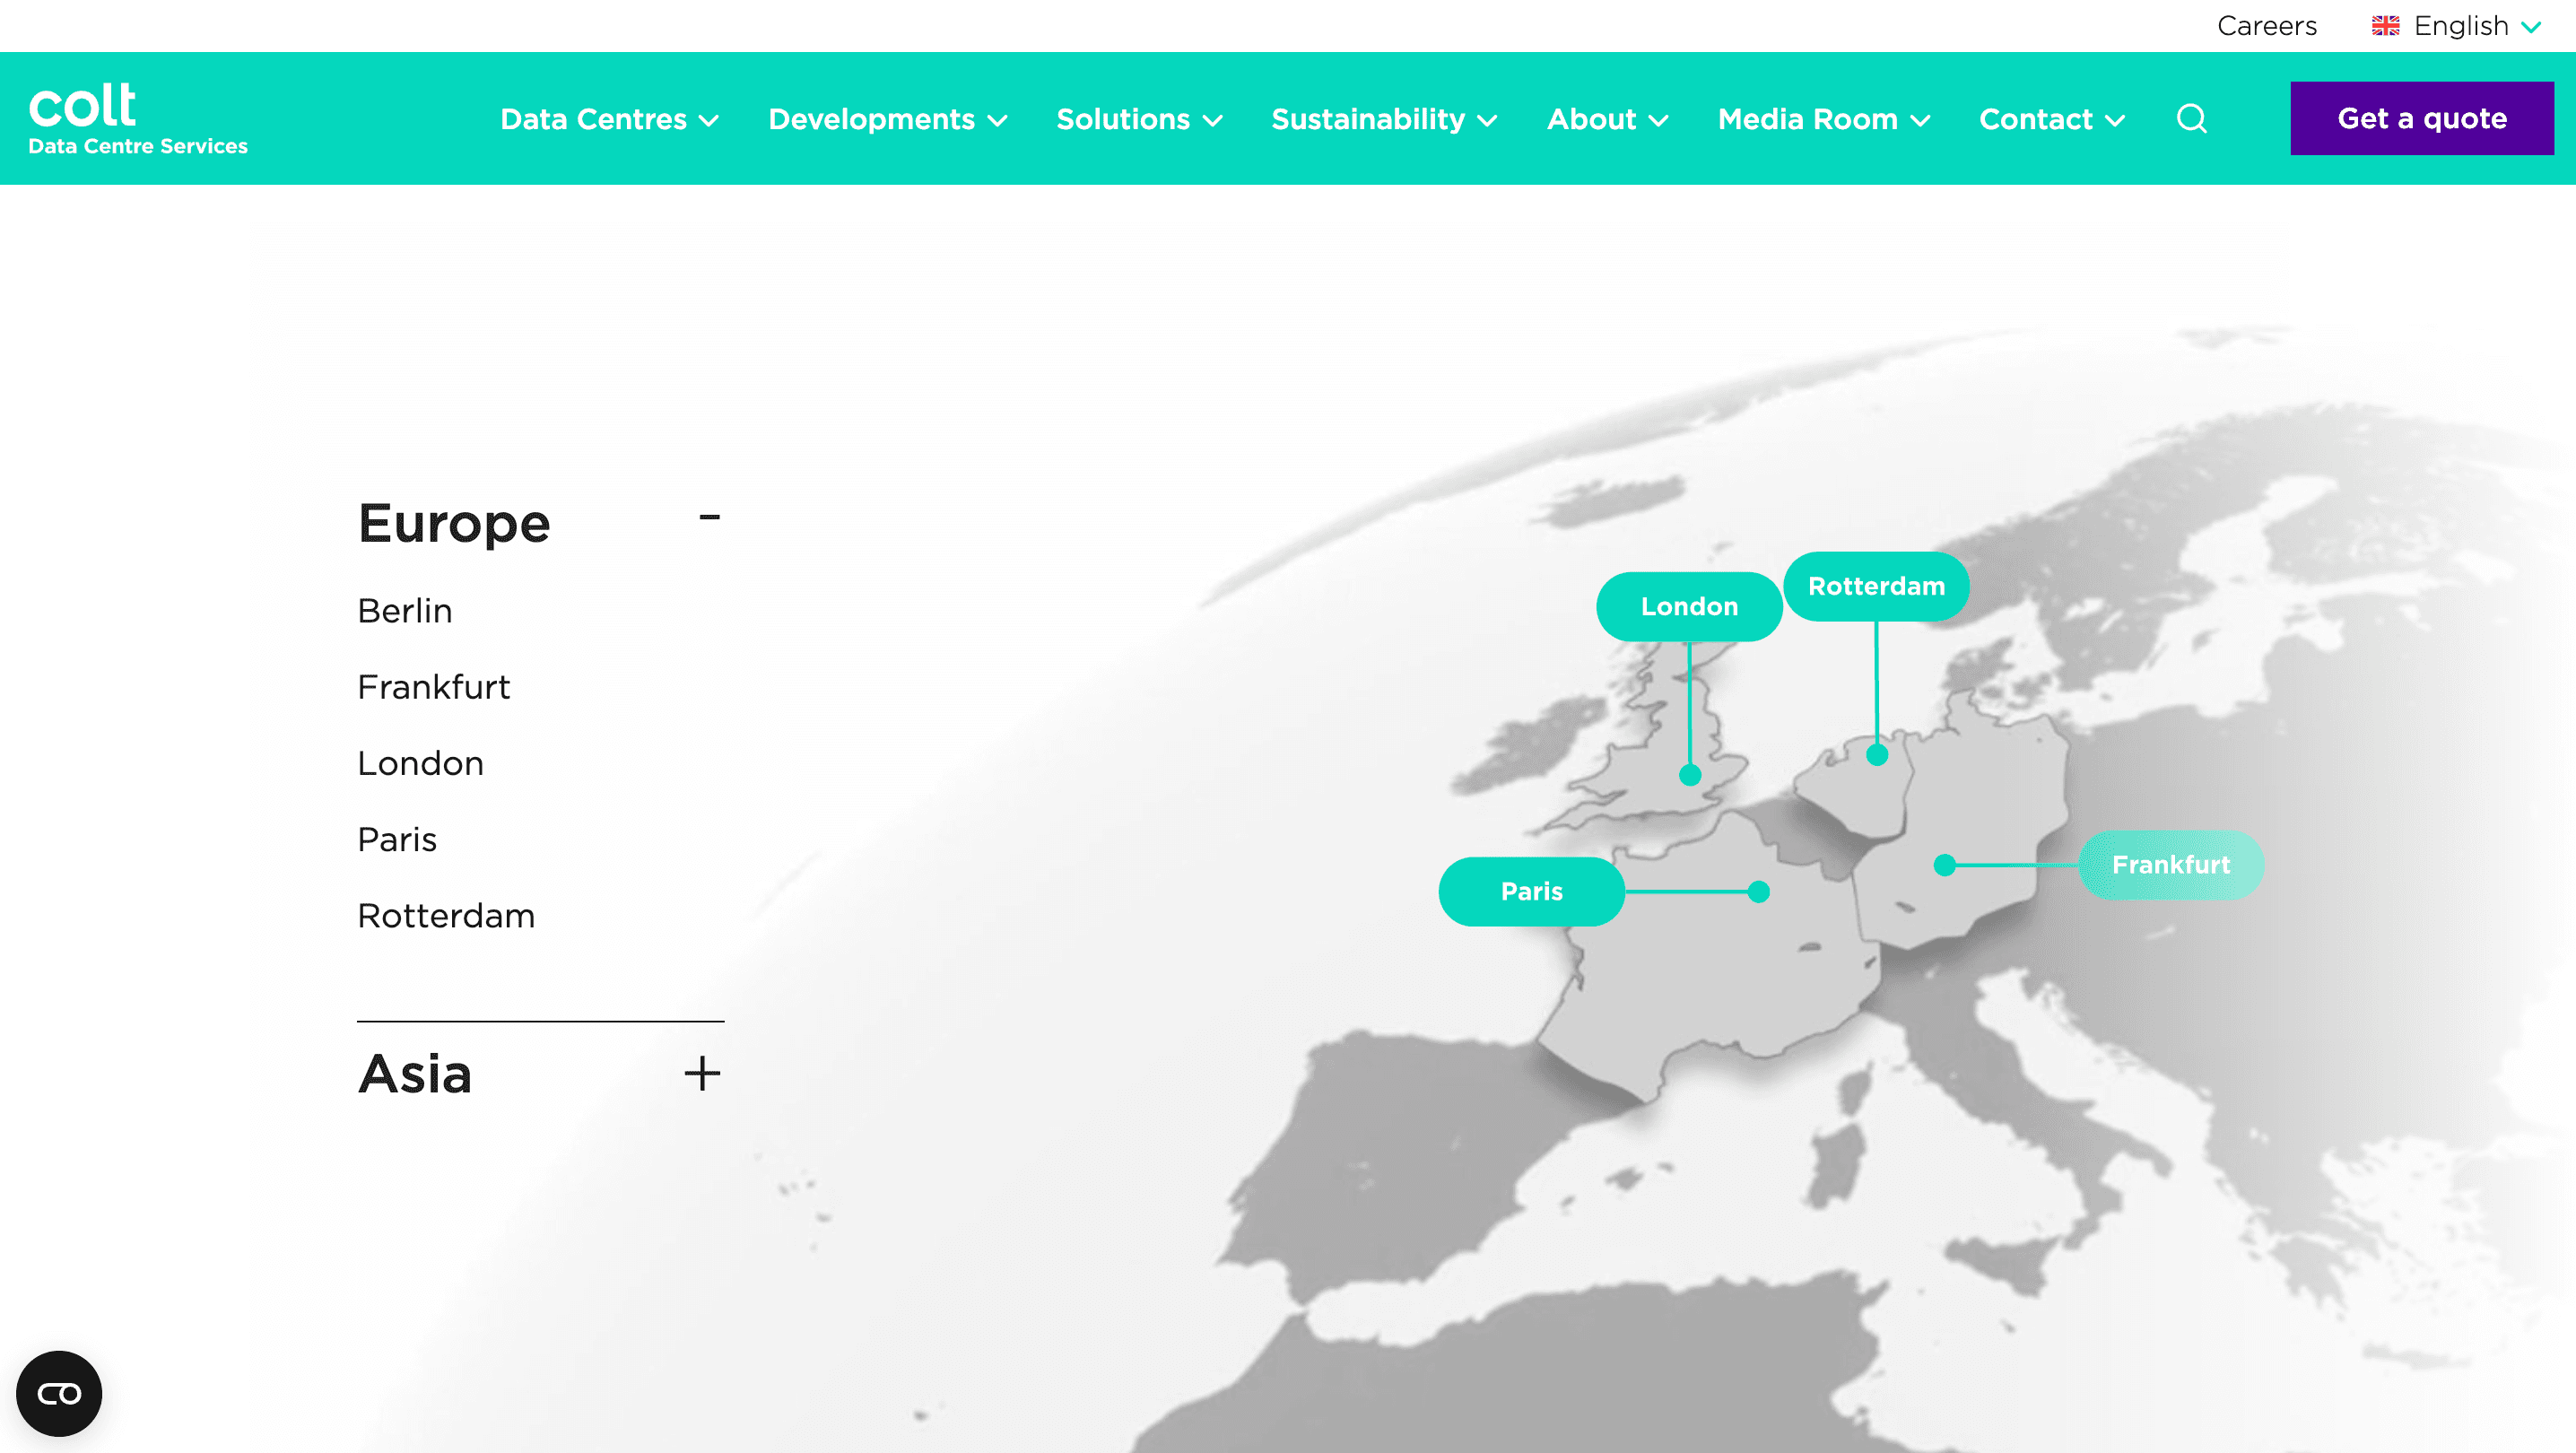Open the search magnifier icon
This screenshot has width=2576, height=1453.
tap(2192, 118)
